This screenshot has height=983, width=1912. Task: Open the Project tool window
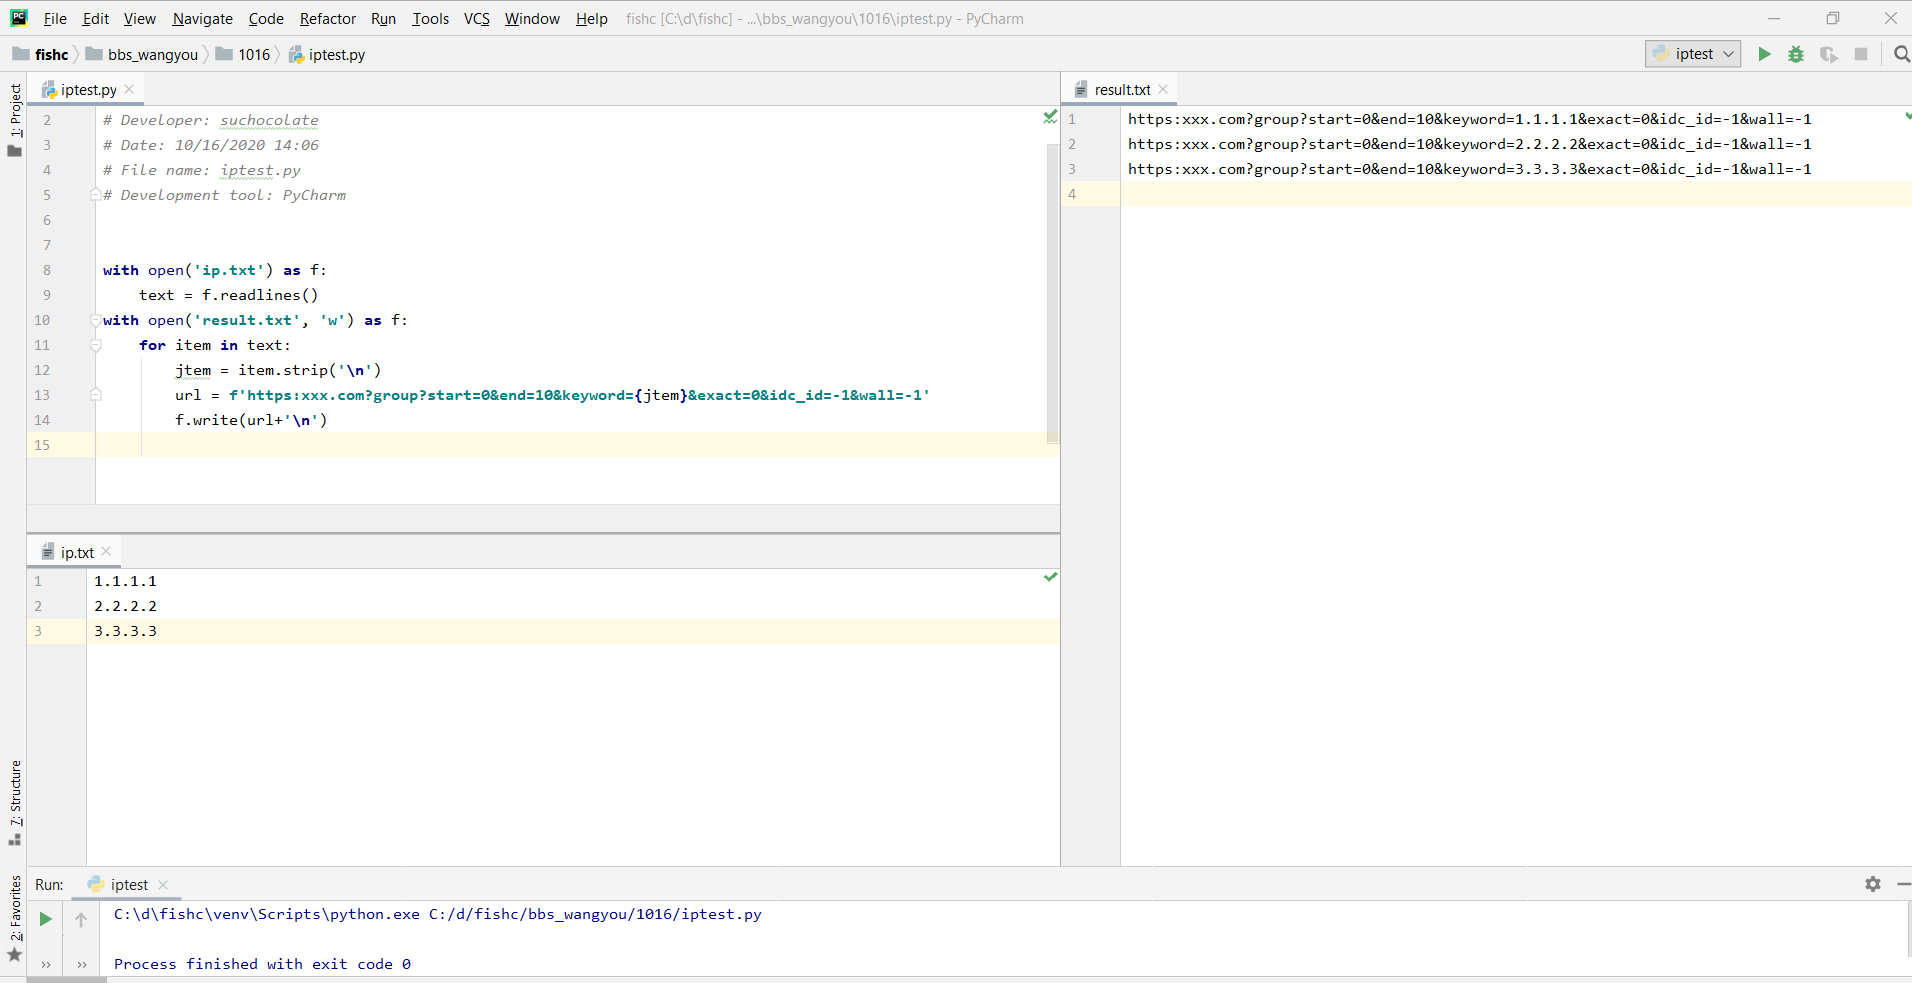14,119
